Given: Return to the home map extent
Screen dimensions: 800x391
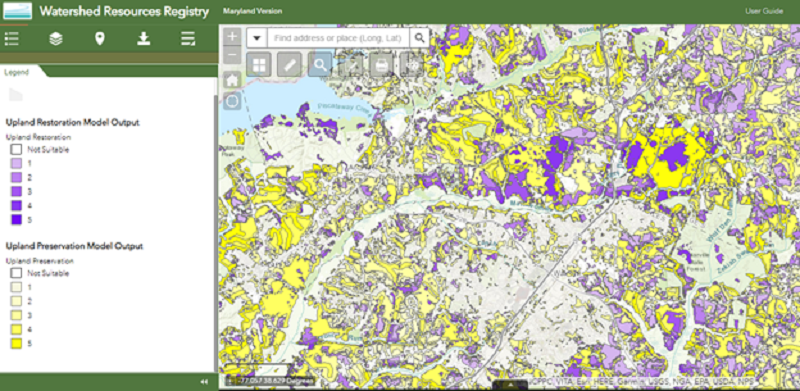Looking at the screenshot, I should click(x=232, y=80).
